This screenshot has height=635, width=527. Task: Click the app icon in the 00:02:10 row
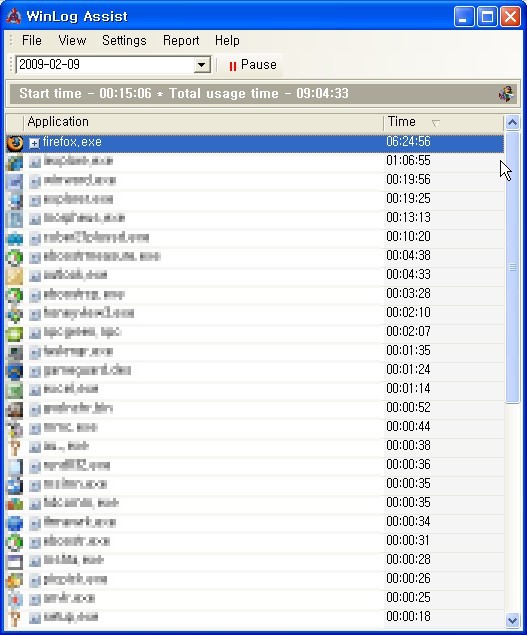pyautogui.click(x=15, y=314)
